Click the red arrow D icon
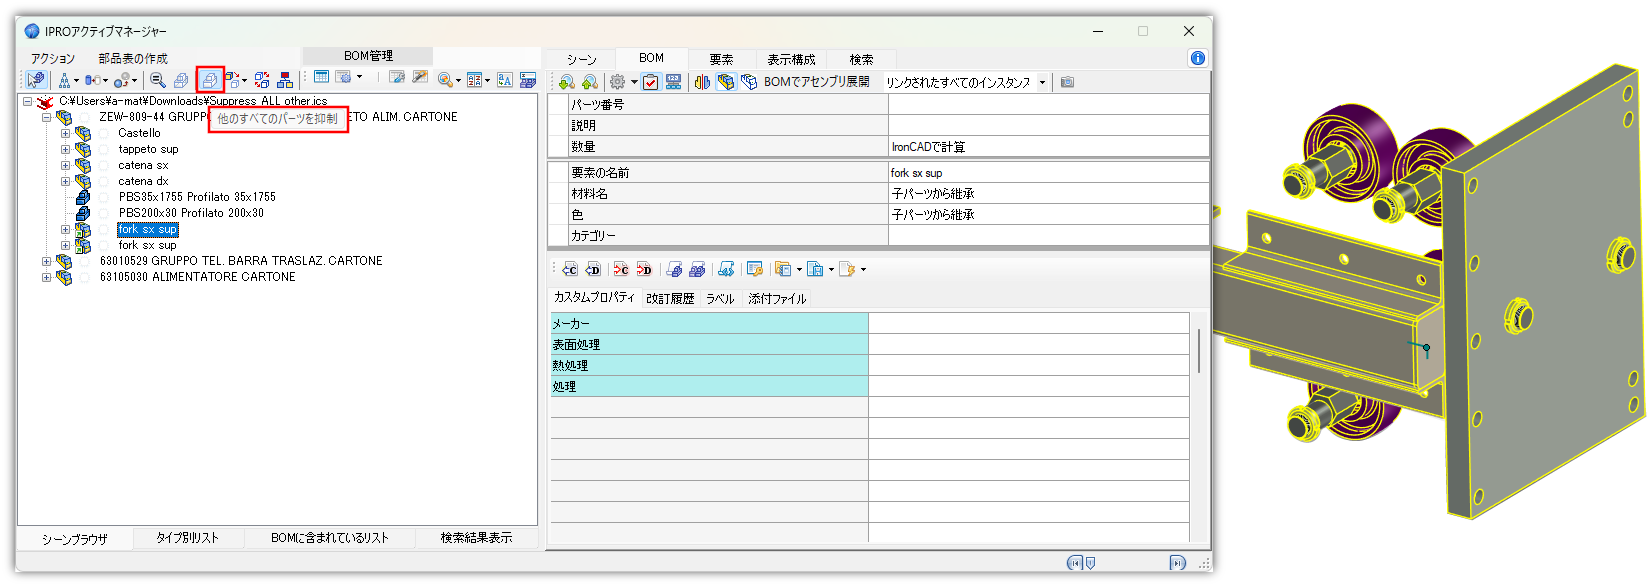The width and height of the screenshot is (1647, 586). coord(645,269)
